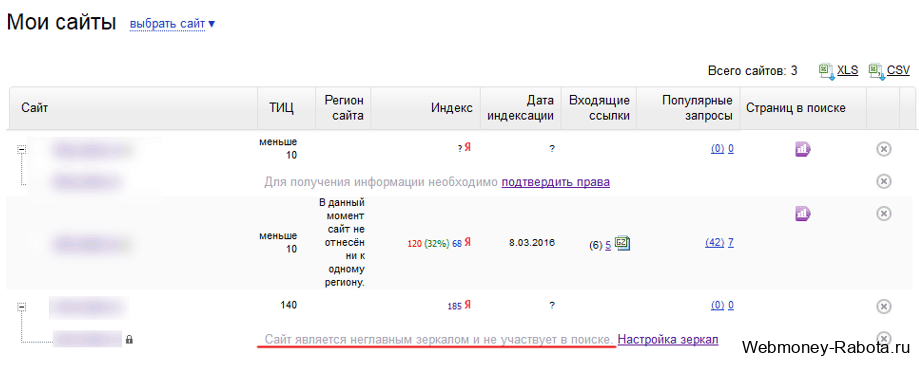
Task: Click the ТИЦ value '140'
Action: (x=288, y=305)
